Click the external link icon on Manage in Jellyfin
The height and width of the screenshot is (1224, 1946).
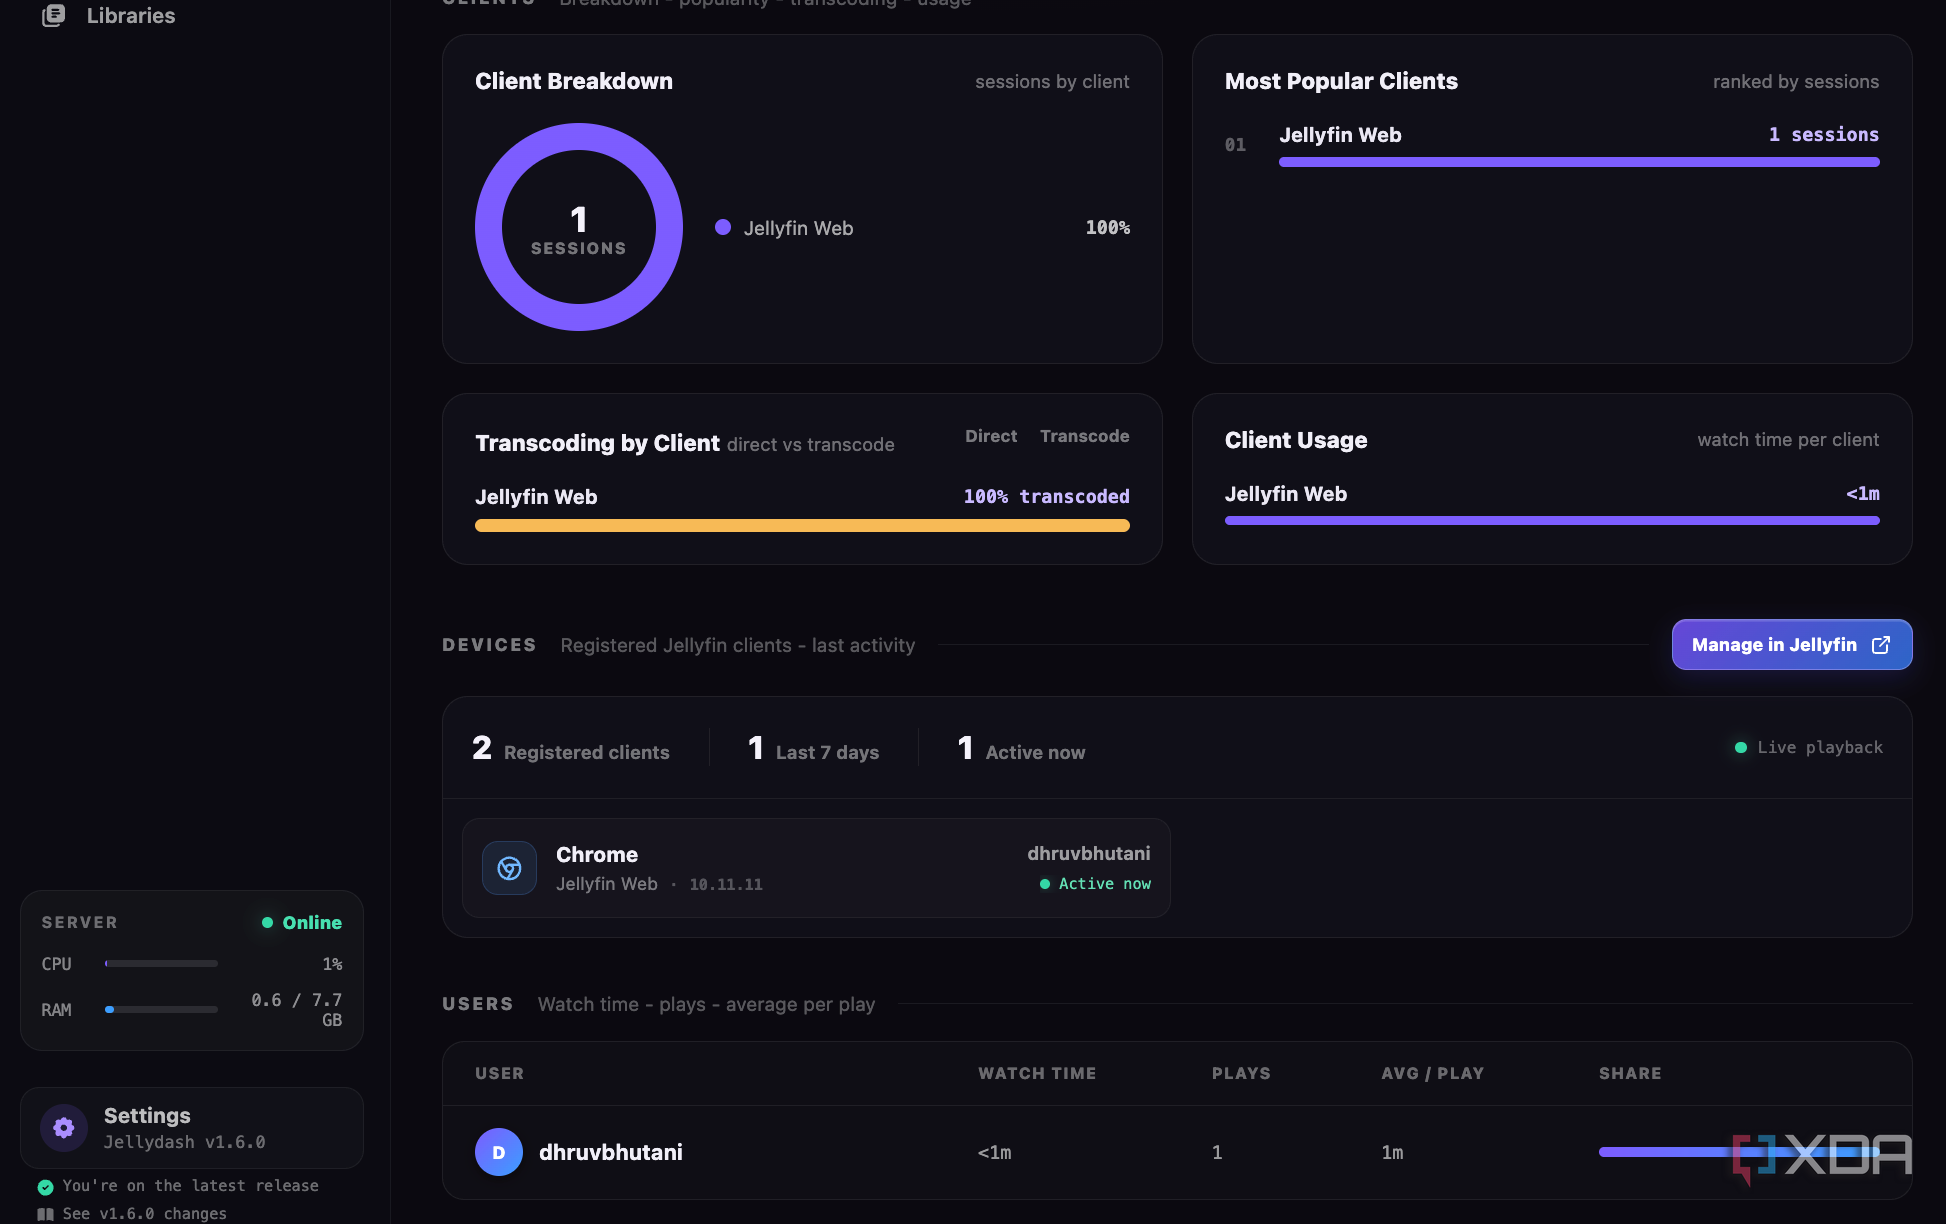[1881, 645]
